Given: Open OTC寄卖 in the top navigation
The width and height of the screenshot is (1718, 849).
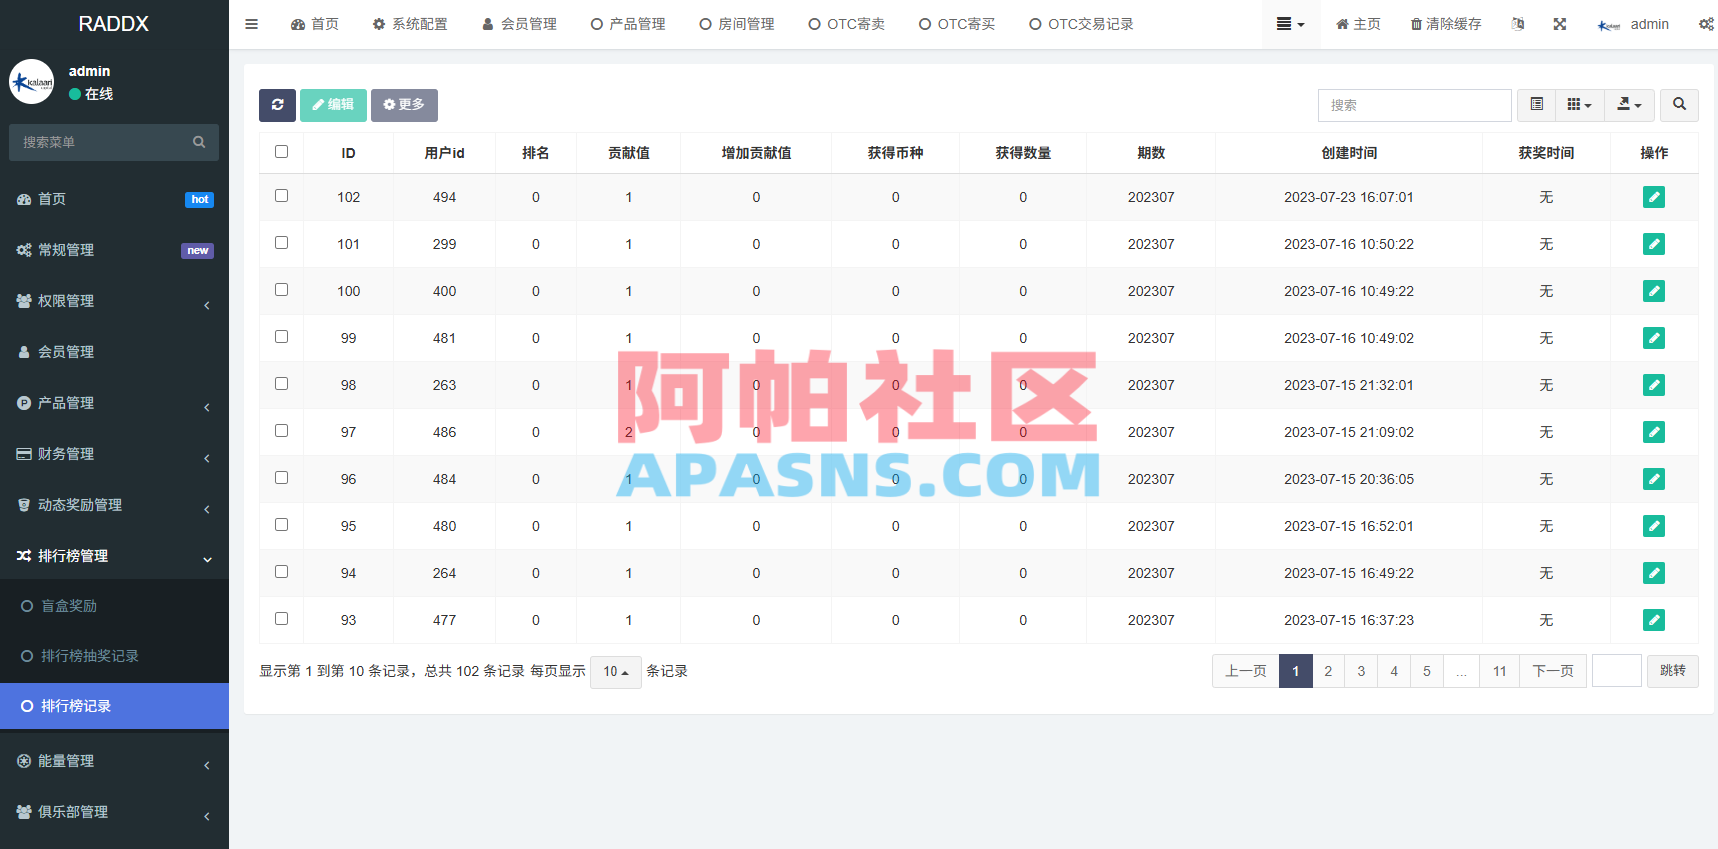Looking at the screenshot, I should tap(847, 24).
